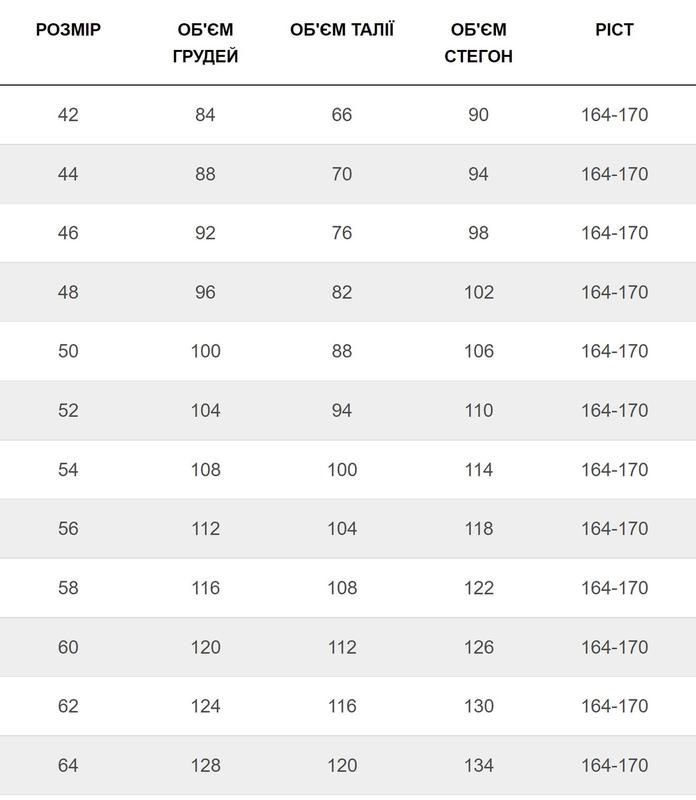Click hip value 122 for size 58
This screenshot has width=696, height=800.
tap(478, 588)
